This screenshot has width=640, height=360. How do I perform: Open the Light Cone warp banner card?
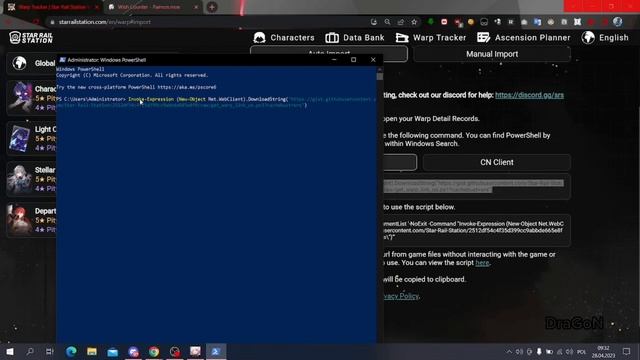[x=31, y=139]
